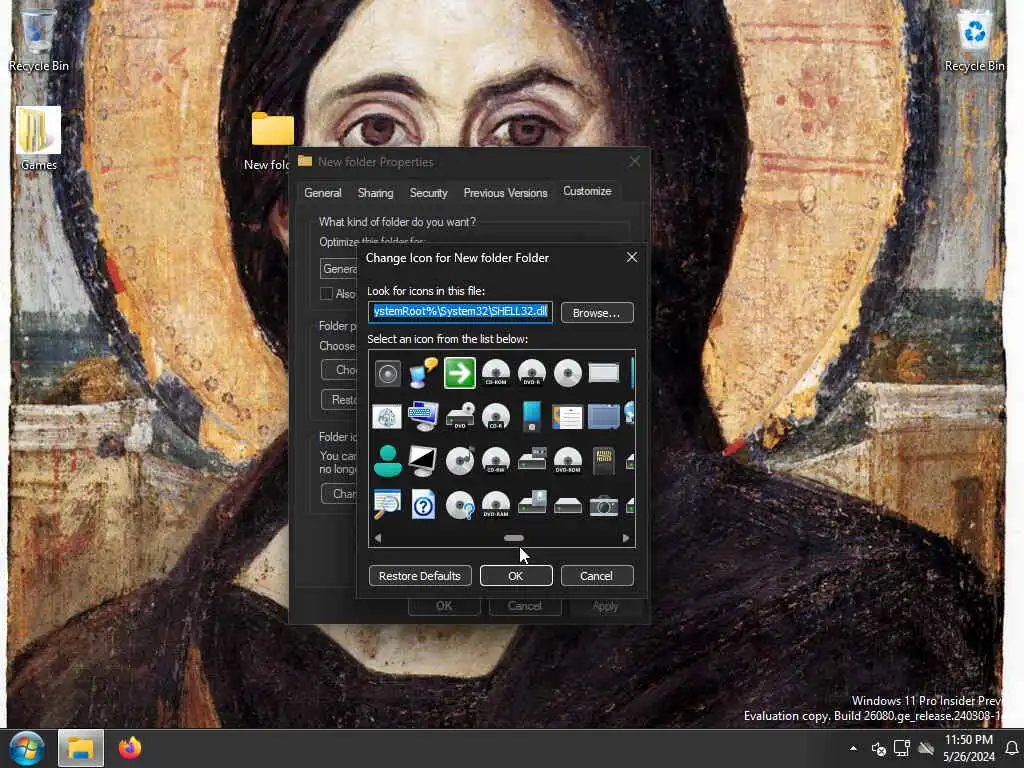Select the speaker icon in the icon list
The image size is (1024, 768).
coord(387,374)
